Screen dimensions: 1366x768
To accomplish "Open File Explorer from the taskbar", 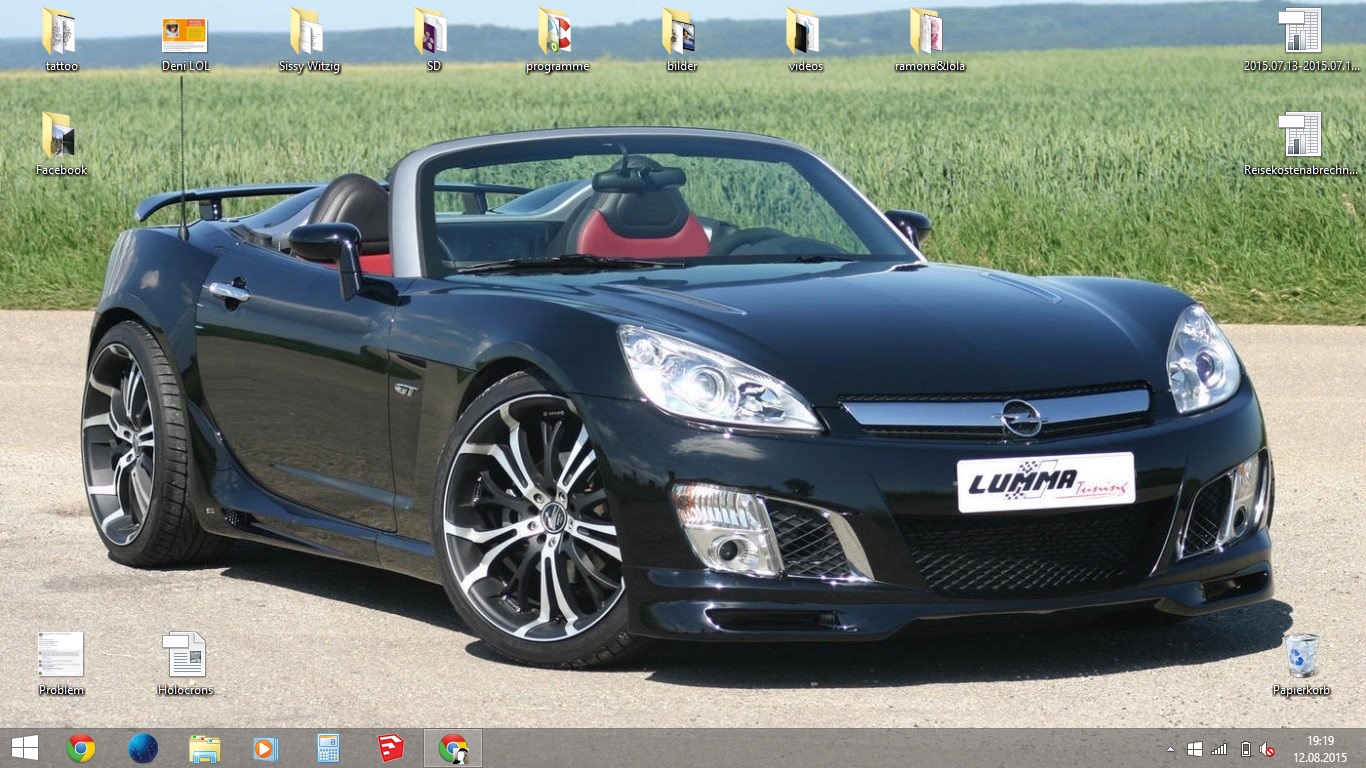I will point(205,748).
